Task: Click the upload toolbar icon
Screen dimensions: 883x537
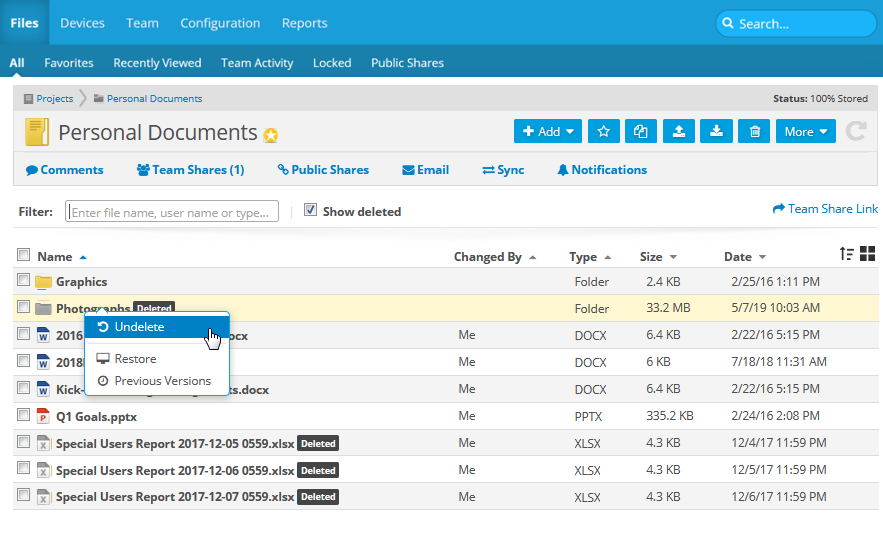Action: coord(679,131)
